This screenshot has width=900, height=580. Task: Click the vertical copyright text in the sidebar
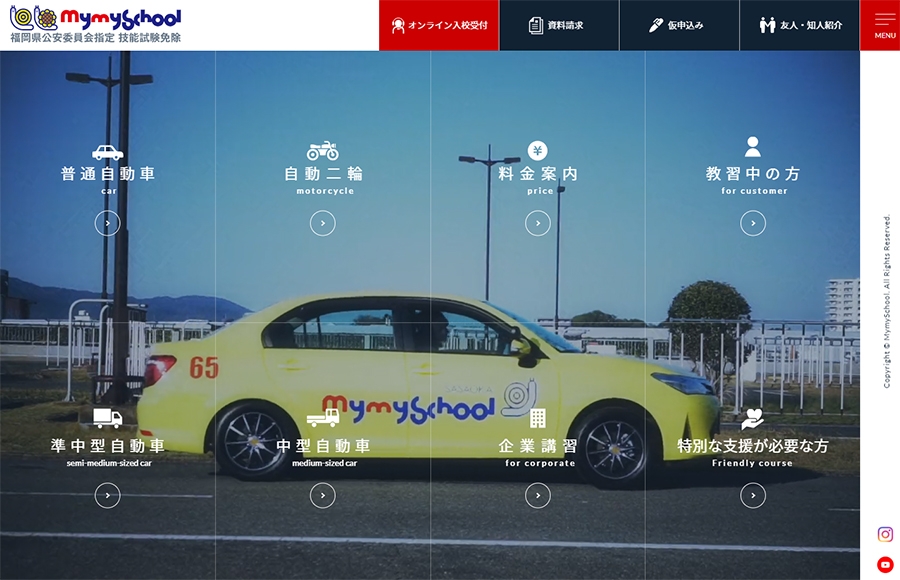pos(887,301)
